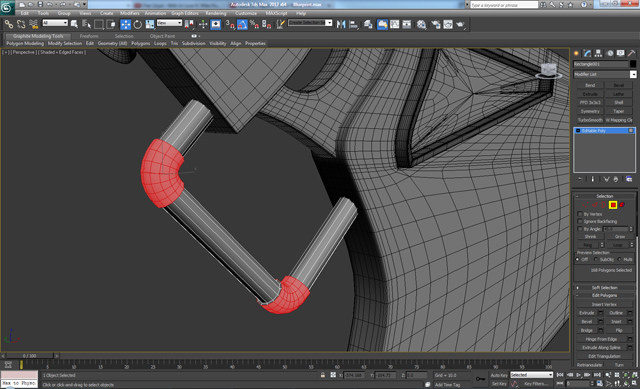This screenshot has width=640, height=389.
Task: Expand the Soft Selection rollout
Action: coord(604,287)
